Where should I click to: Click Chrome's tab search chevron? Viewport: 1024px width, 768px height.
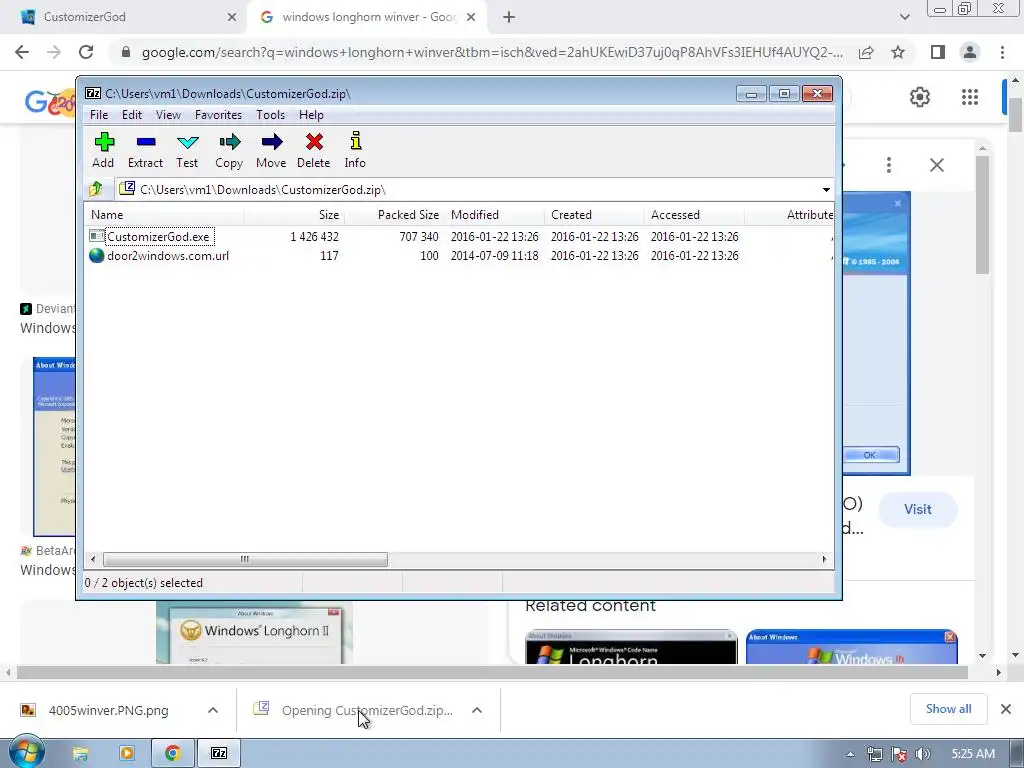coord(904,17)
